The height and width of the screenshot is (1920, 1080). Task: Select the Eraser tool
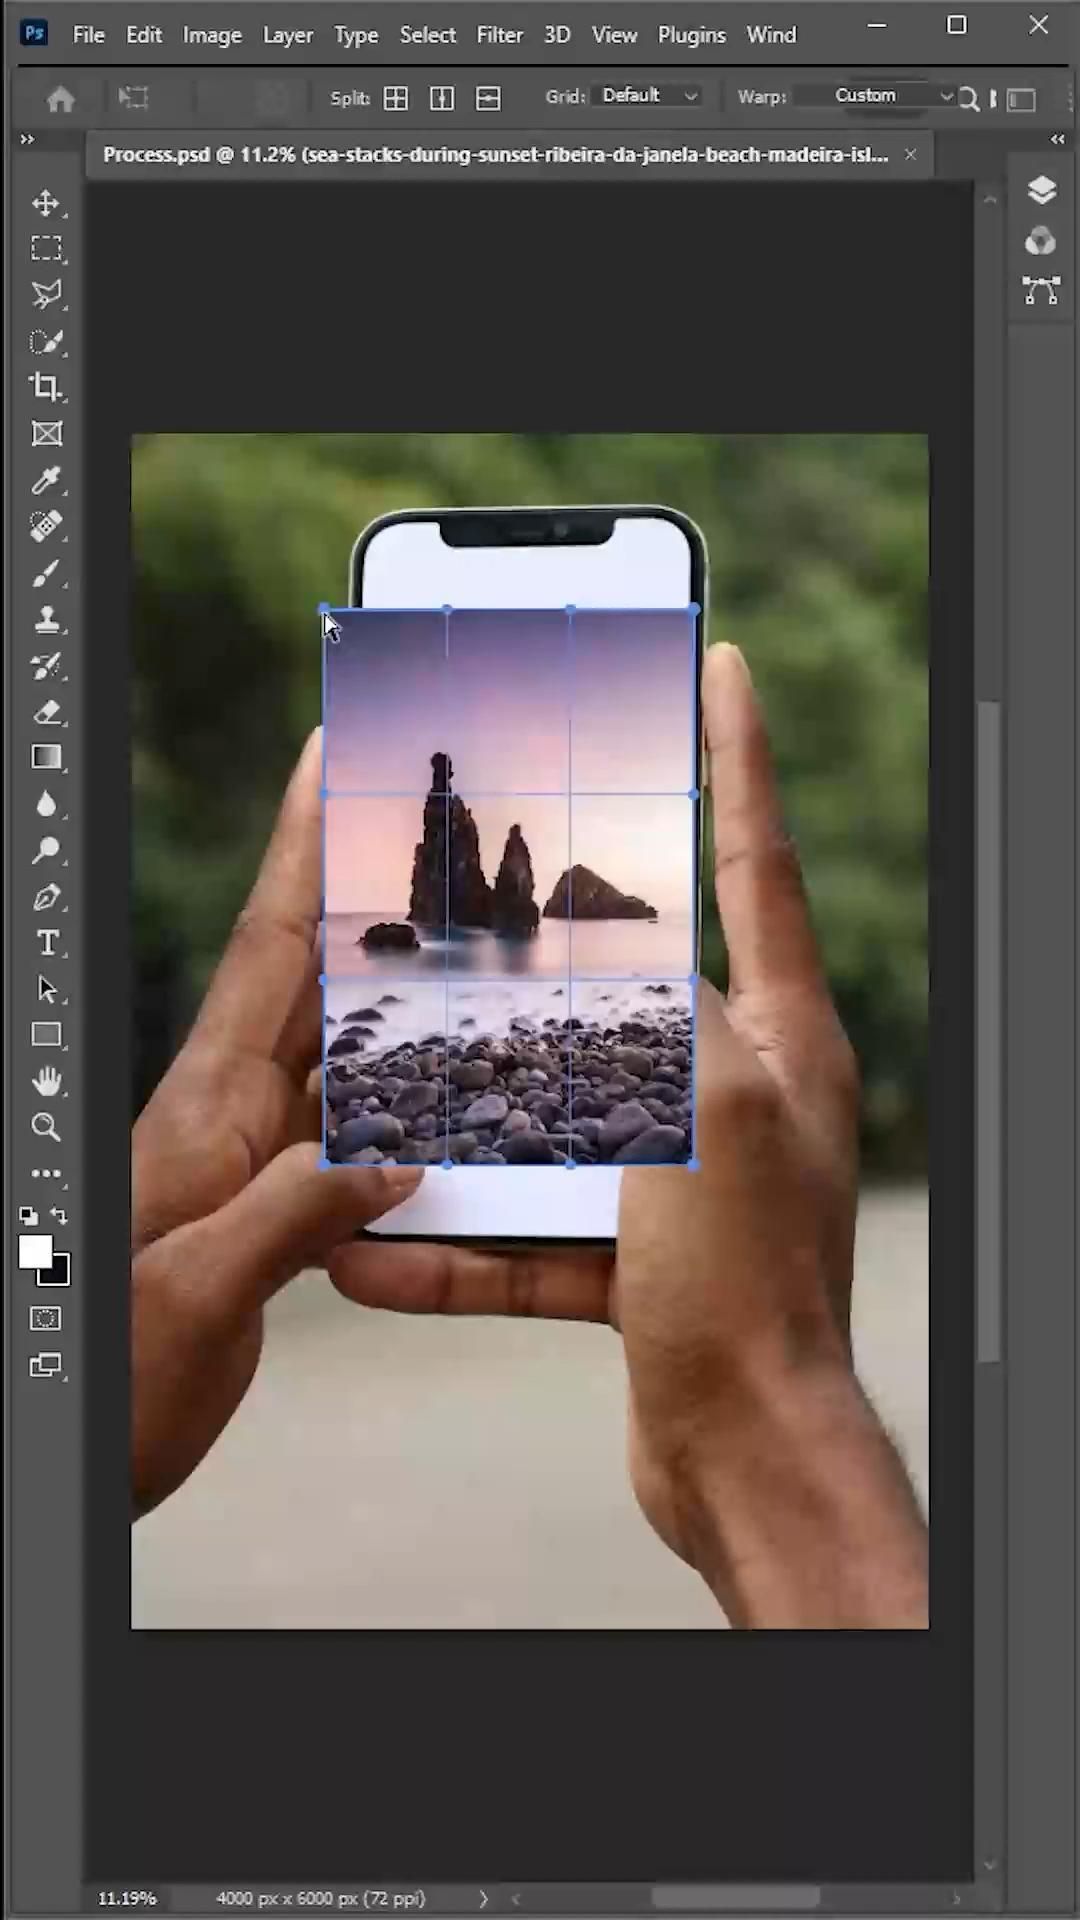46,712
